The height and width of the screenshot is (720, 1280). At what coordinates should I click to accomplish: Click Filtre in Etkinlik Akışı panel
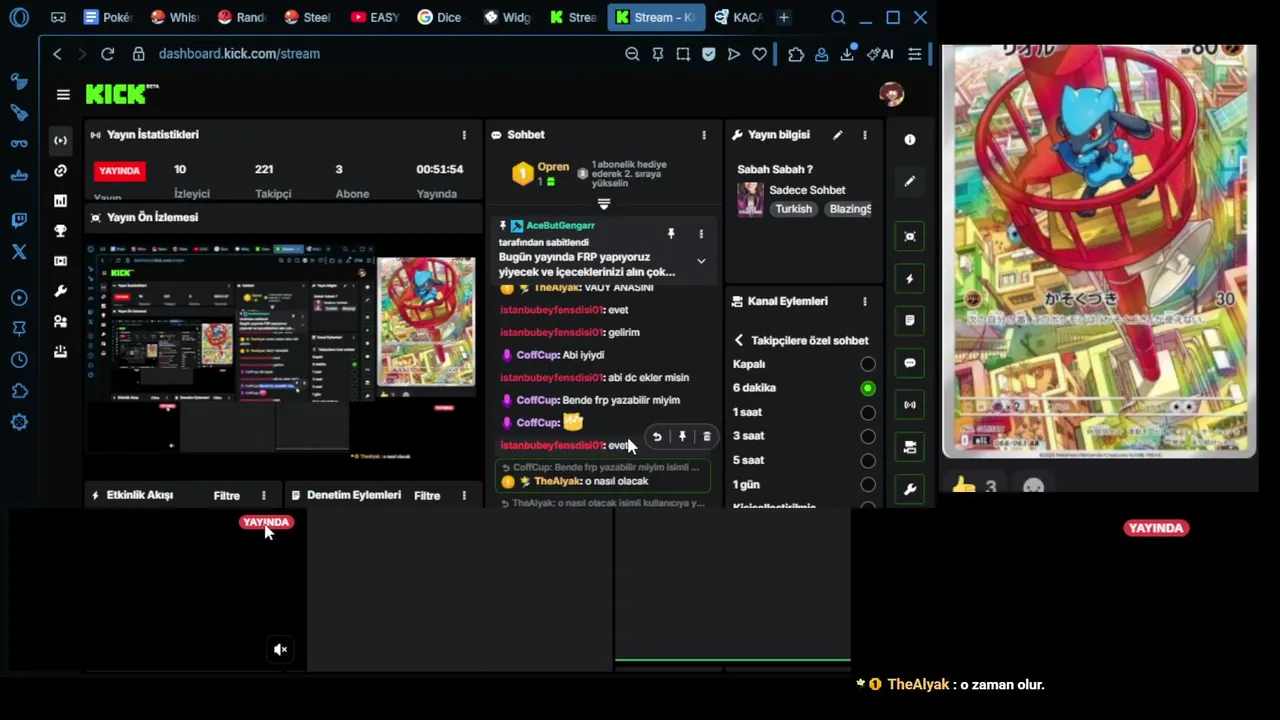click(227, 496)
